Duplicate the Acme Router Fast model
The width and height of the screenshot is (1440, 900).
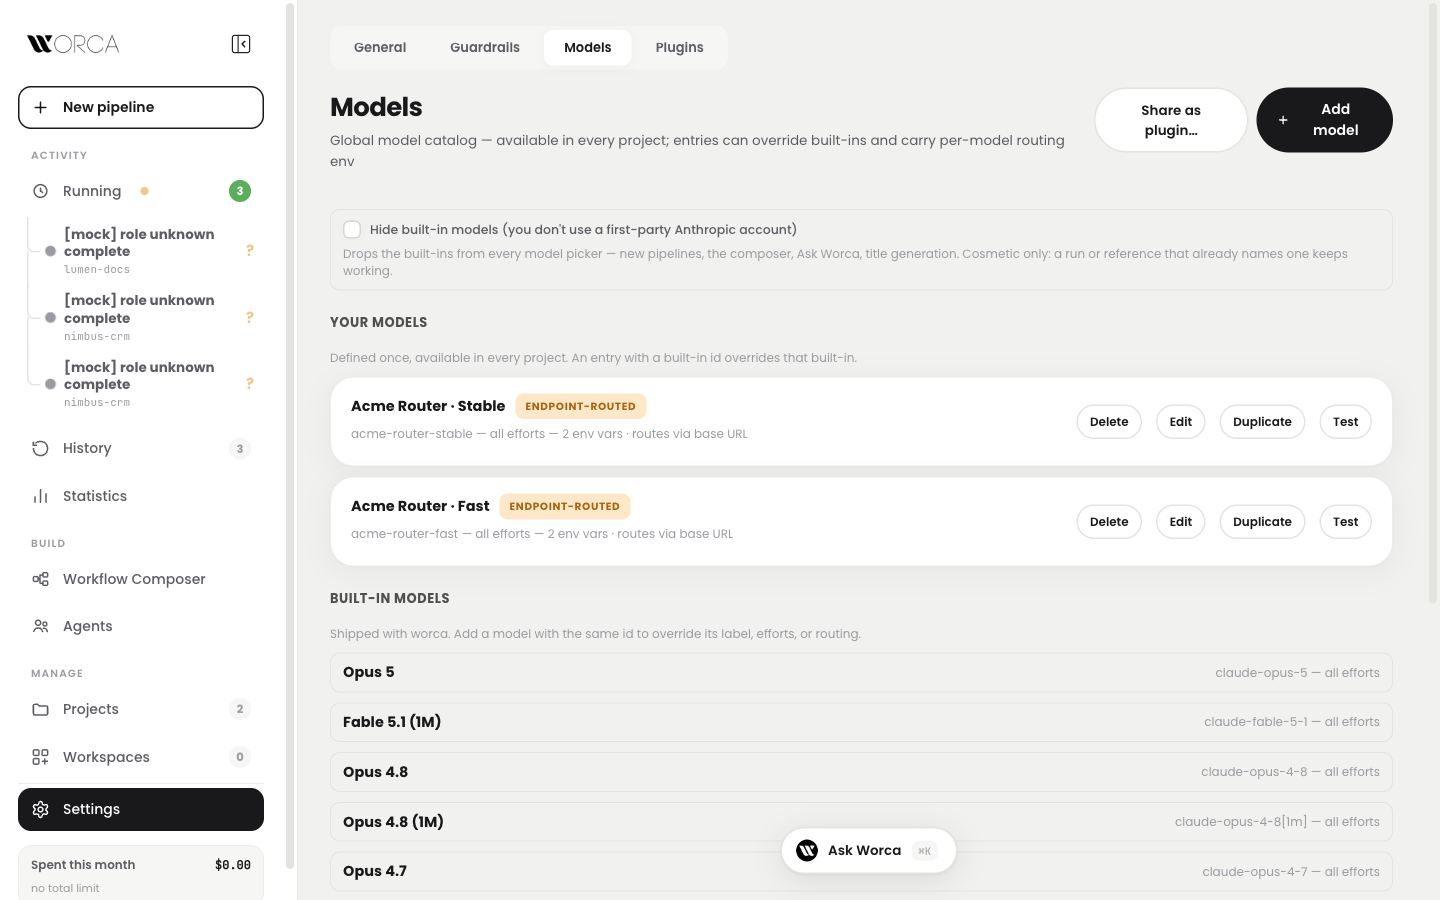1262,522
